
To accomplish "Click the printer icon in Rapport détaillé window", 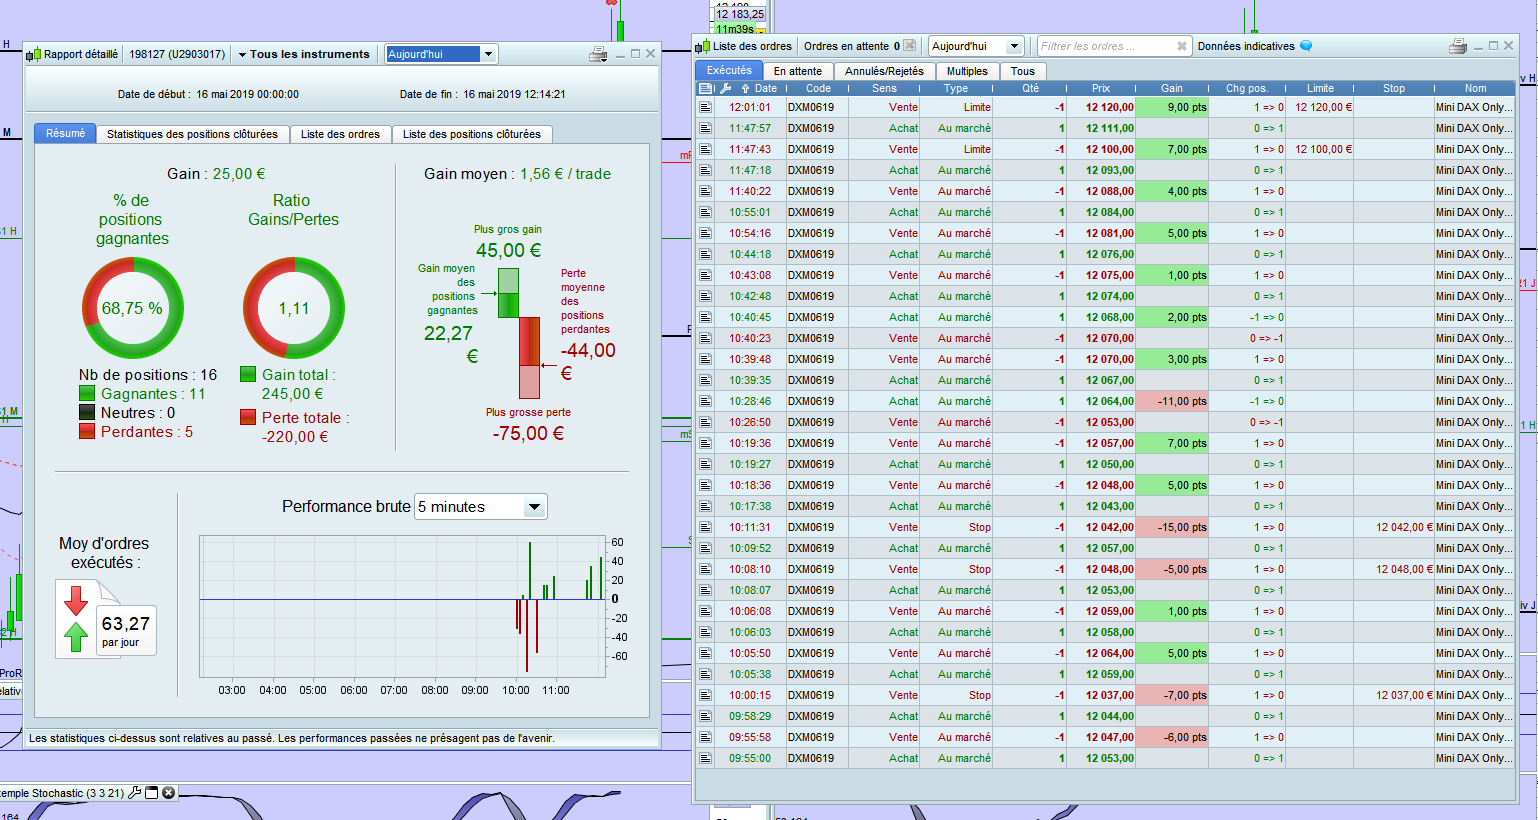I will [598, 54].
